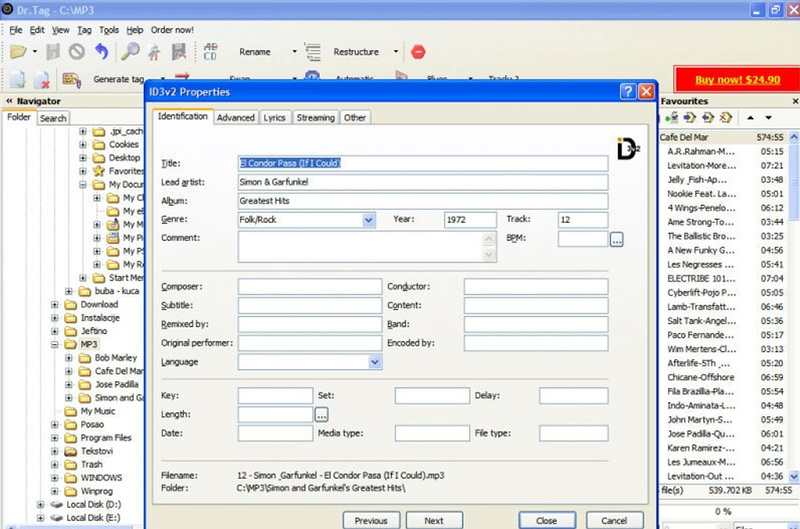Click the Encoded by field
This screenshot has width=800, height=529.
[x=536, y=343]
